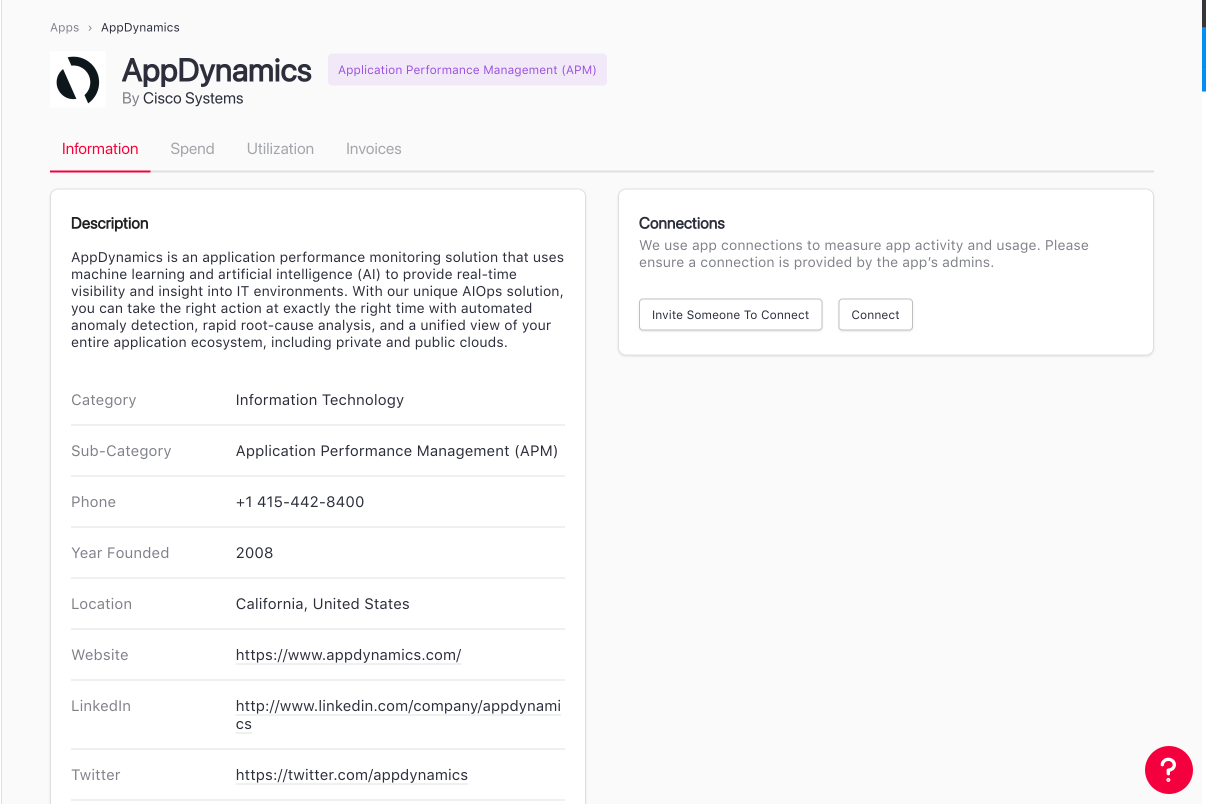View the Invoices tab
Screen dimensions: 1206x804
pos(374,149)
